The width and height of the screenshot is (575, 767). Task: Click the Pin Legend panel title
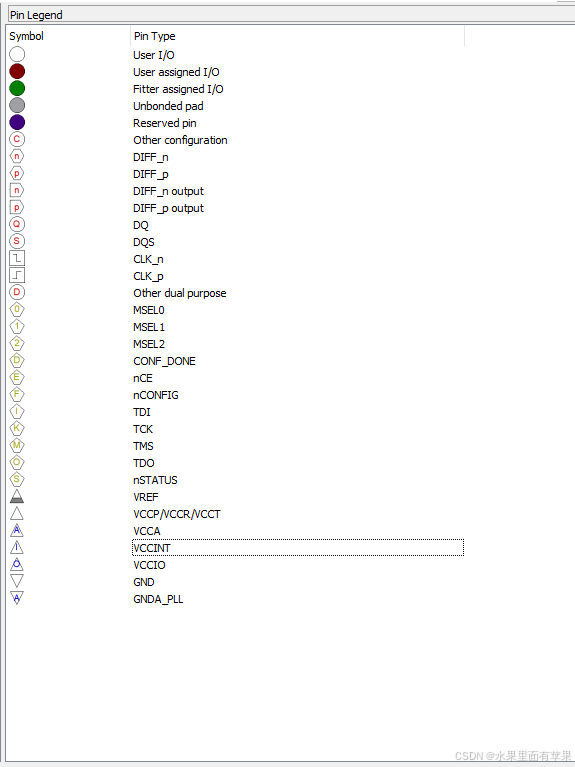pyautogui.click(x=36, y=15)
